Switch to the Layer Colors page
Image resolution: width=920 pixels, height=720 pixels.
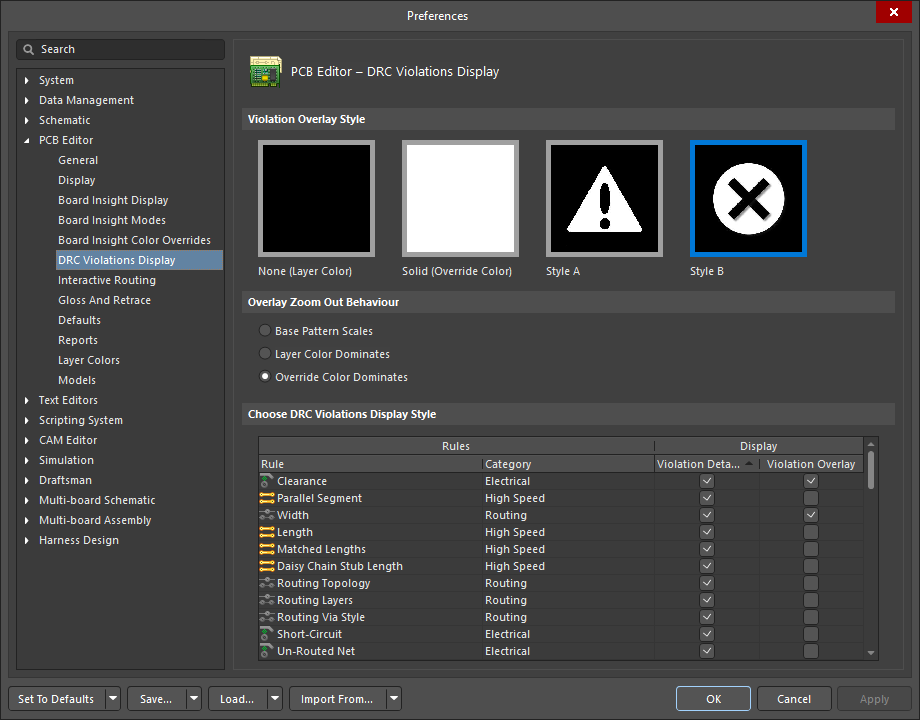point(88,360)
